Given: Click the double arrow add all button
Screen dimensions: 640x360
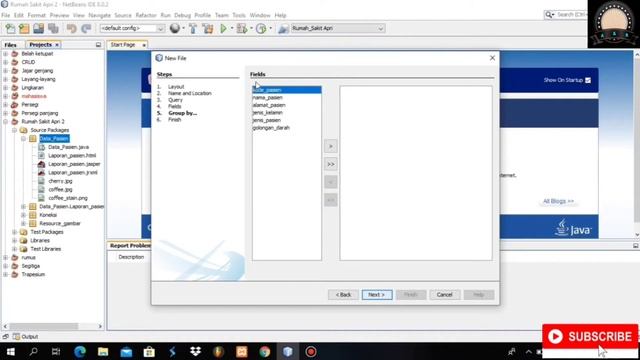Looking at the screenshot, I should [x=331, y=164].
